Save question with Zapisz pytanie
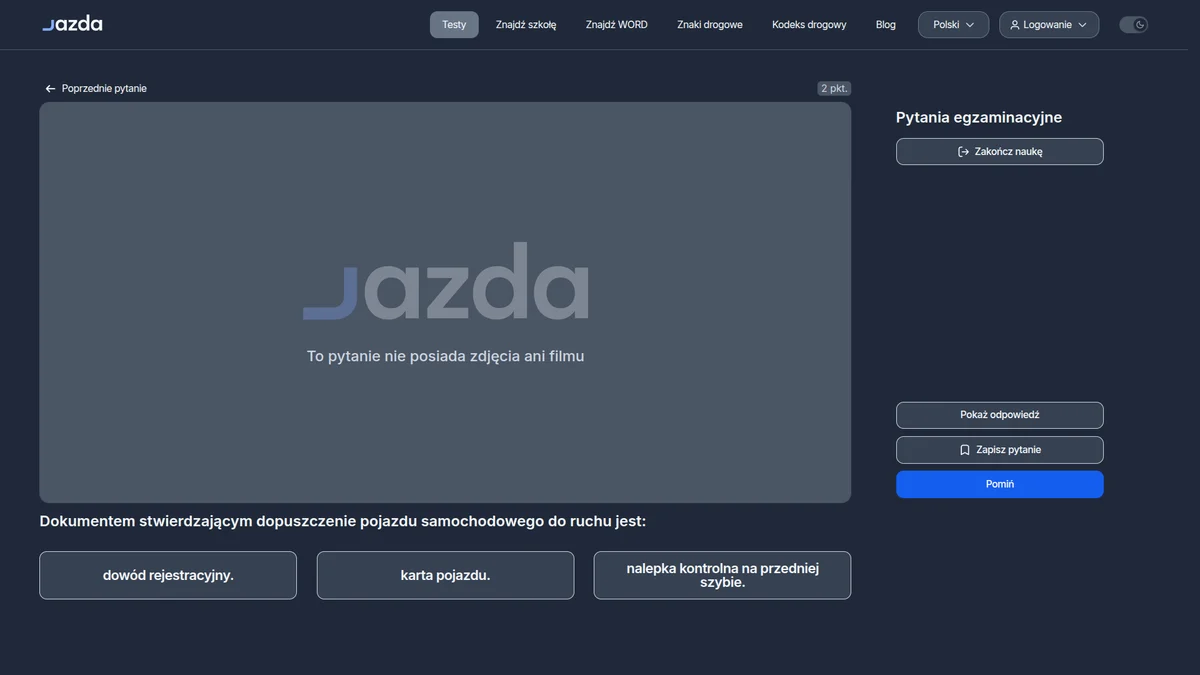The width and height of the screenshot is (1200, 675). [x=1000, y=450]
